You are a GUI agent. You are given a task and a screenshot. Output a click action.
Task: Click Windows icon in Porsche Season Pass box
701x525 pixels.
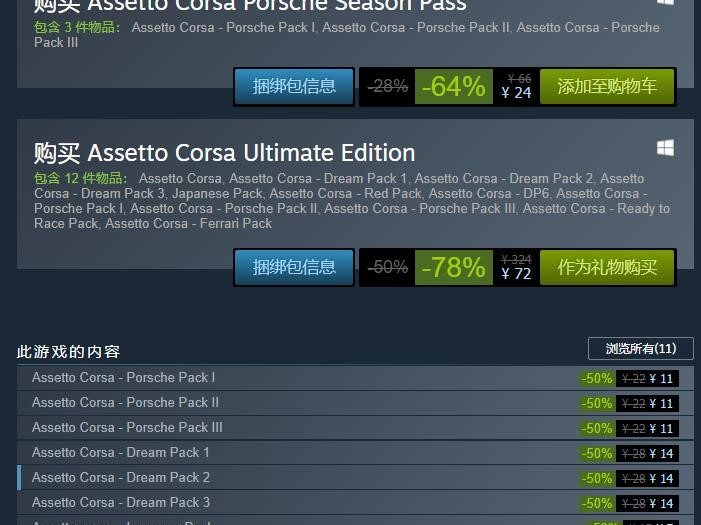[x=665, y=2]
